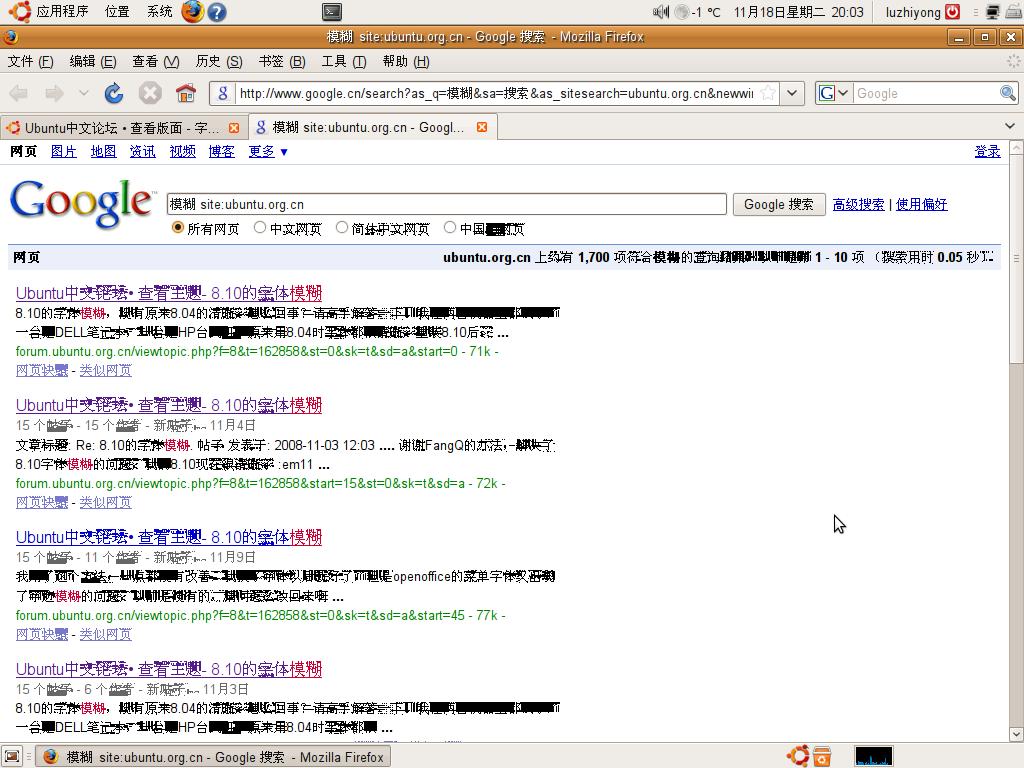Select the 中文网页 radio option

coord(260,227)
